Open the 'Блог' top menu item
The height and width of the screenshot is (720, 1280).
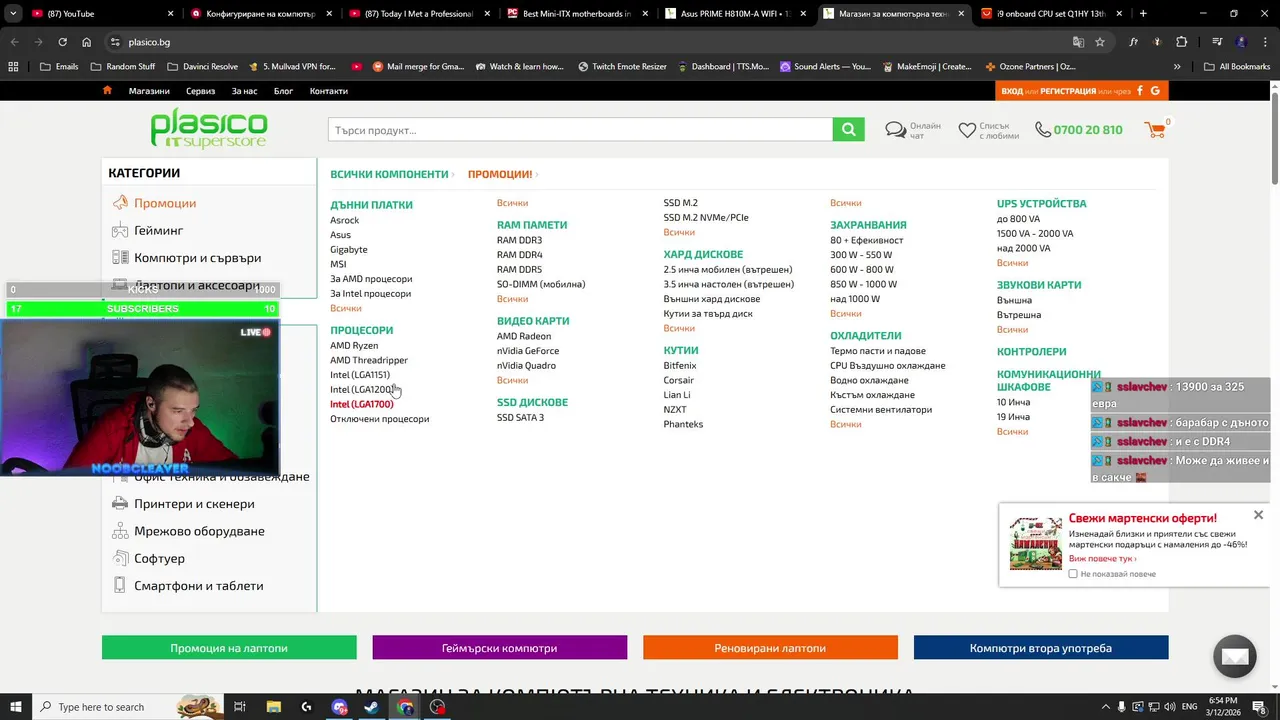[x=283, y=91]
